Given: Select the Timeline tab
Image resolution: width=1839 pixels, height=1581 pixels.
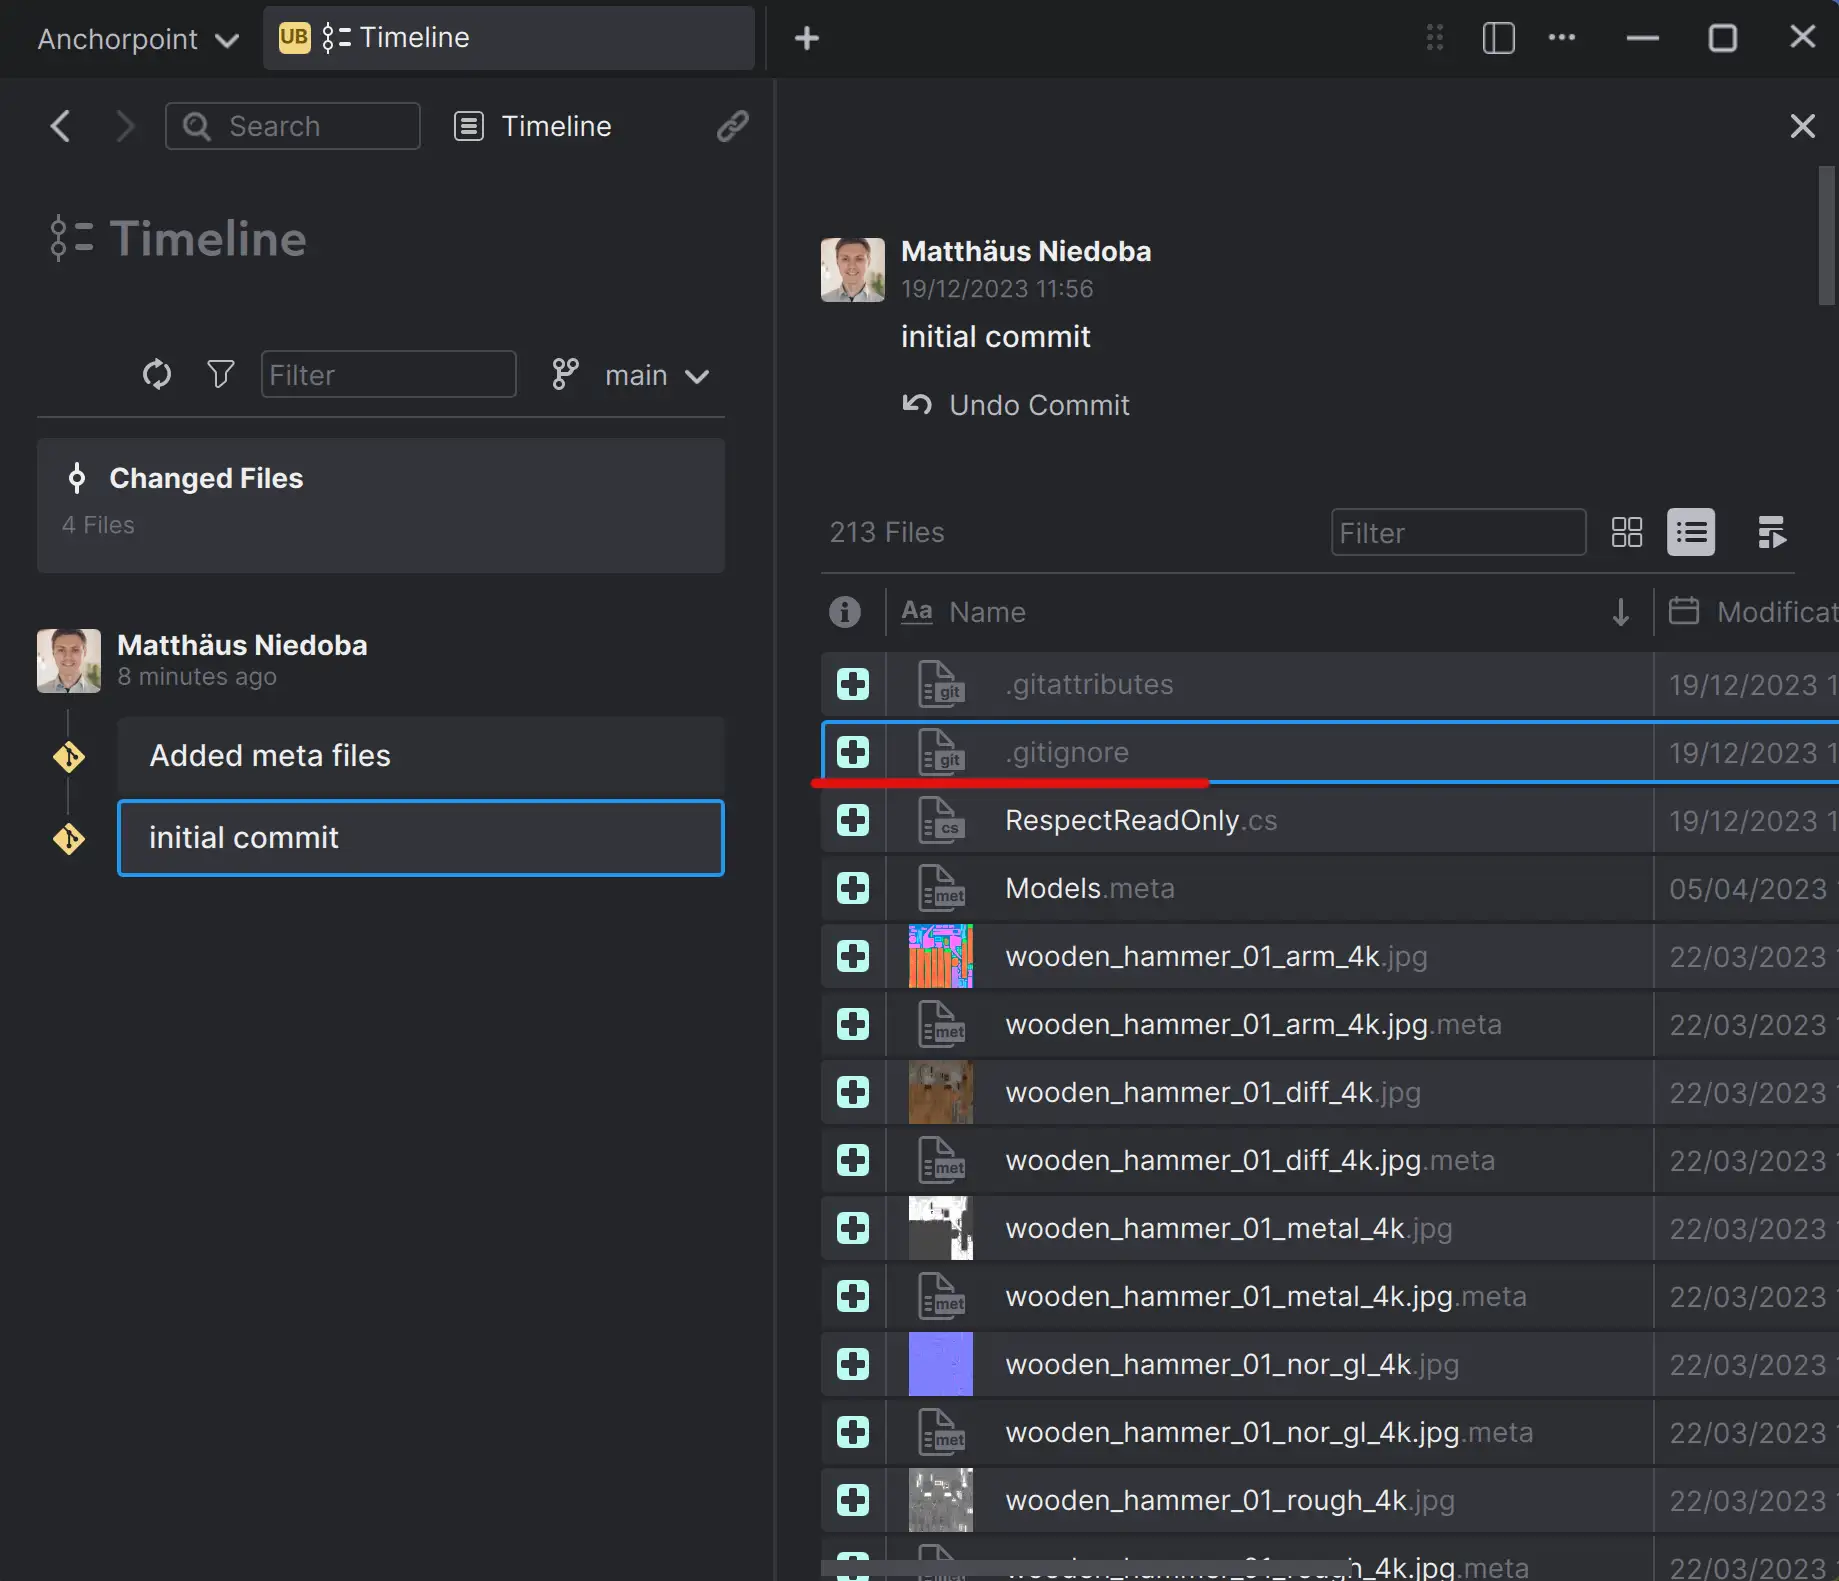Looking at the screenshot, I should [508, 38].
